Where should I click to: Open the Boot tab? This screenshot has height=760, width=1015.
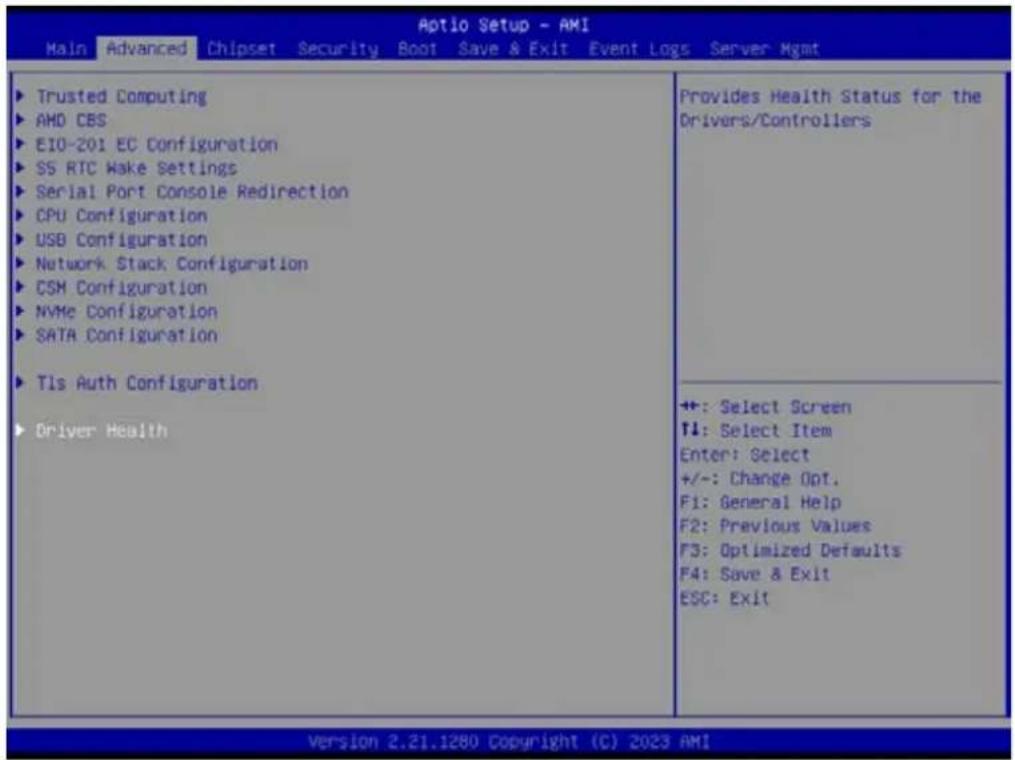pyautogui.click(x=417, y=49)
